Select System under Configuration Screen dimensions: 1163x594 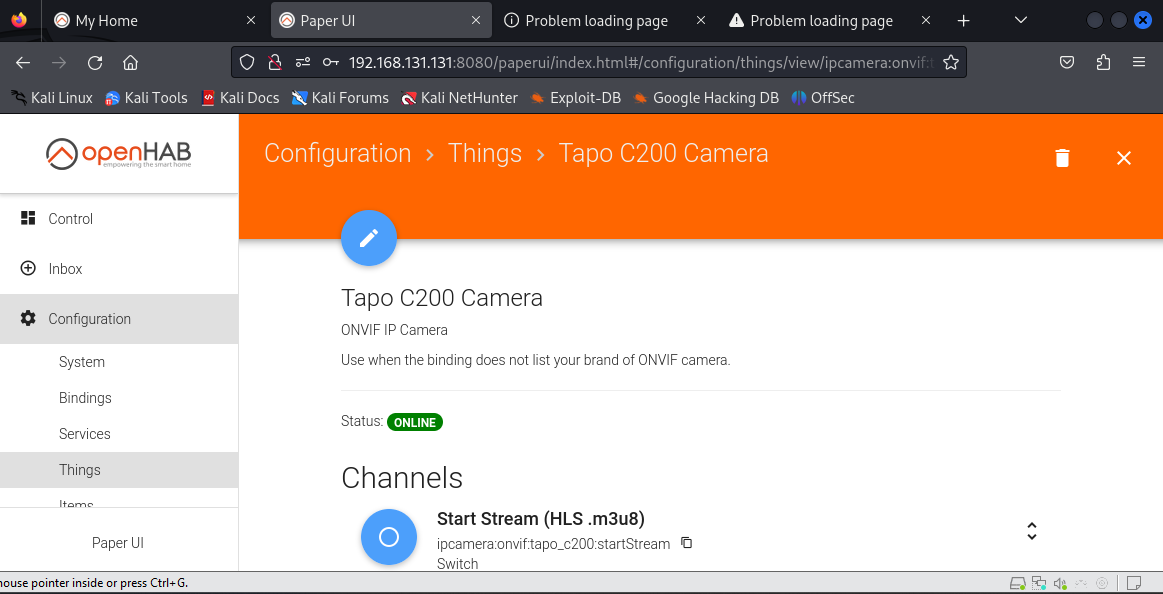pos(82,362)
